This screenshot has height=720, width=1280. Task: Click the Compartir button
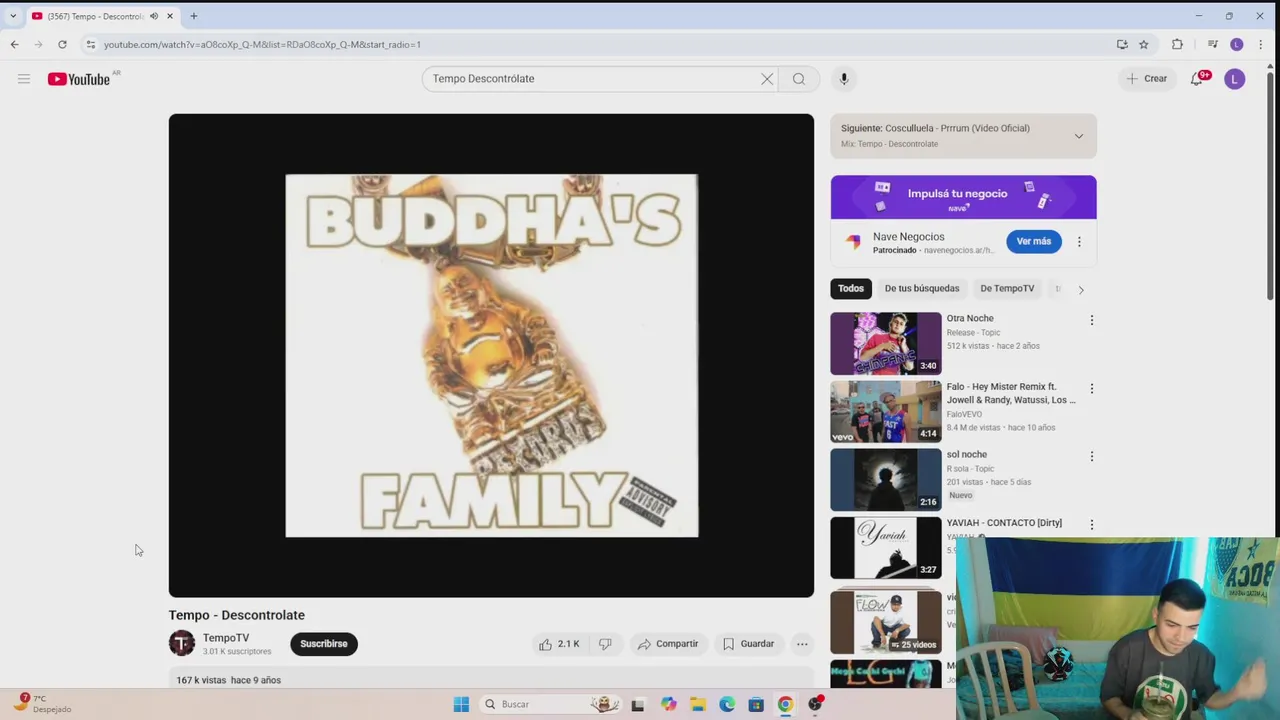coord(668,644)
